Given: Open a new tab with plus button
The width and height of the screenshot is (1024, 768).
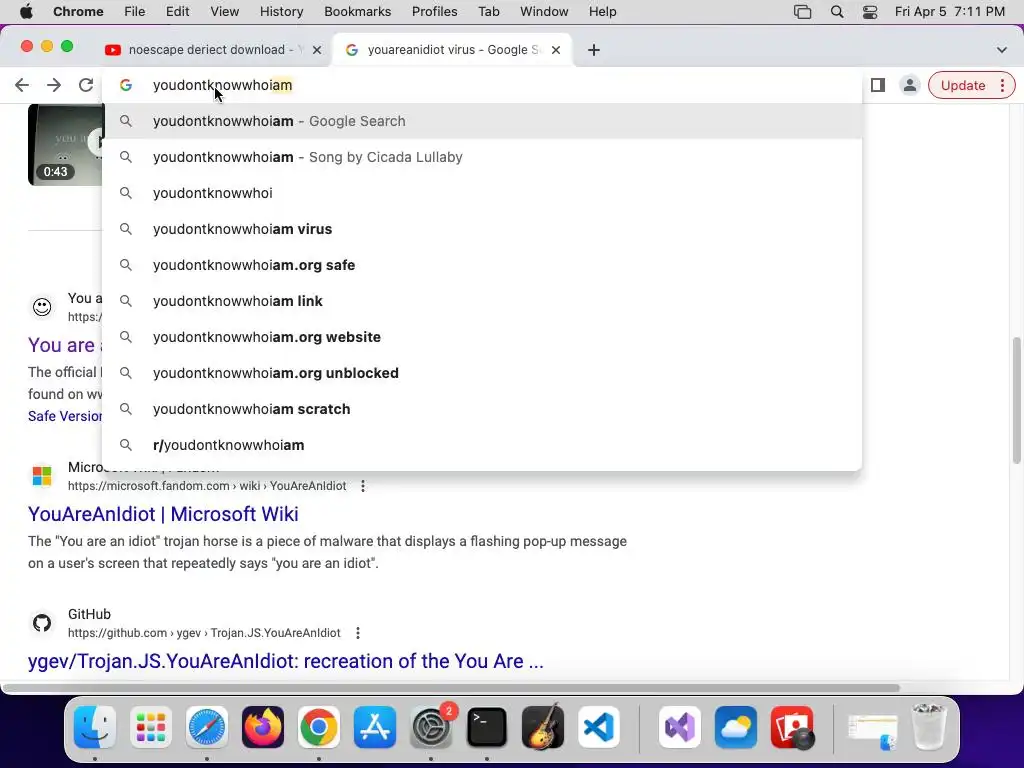Looking at the screenshot, I should [594, 50].
